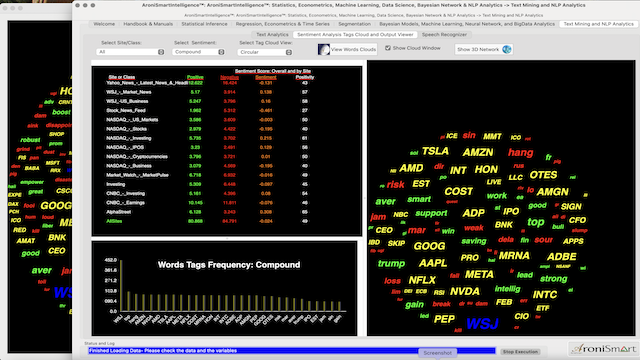Viewport: 640px width, 360px height.
Task: Select the NASDAQ_-_Cryptocurrencies row
Action: [207, 157]
